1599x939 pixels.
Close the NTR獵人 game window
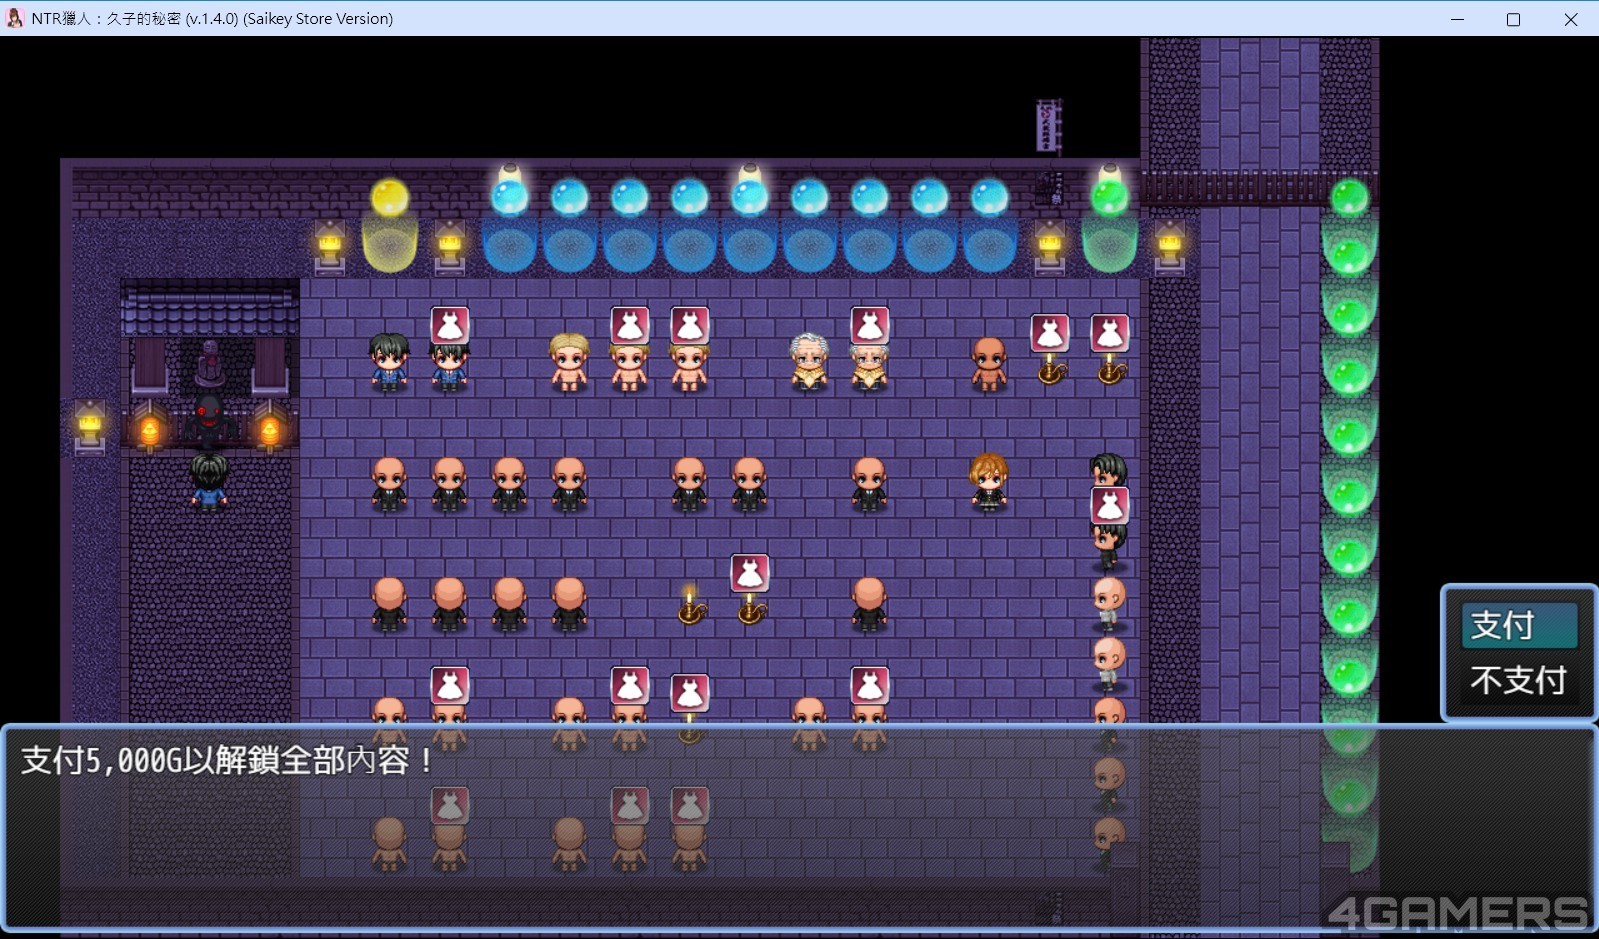[x=1571, y=19]
